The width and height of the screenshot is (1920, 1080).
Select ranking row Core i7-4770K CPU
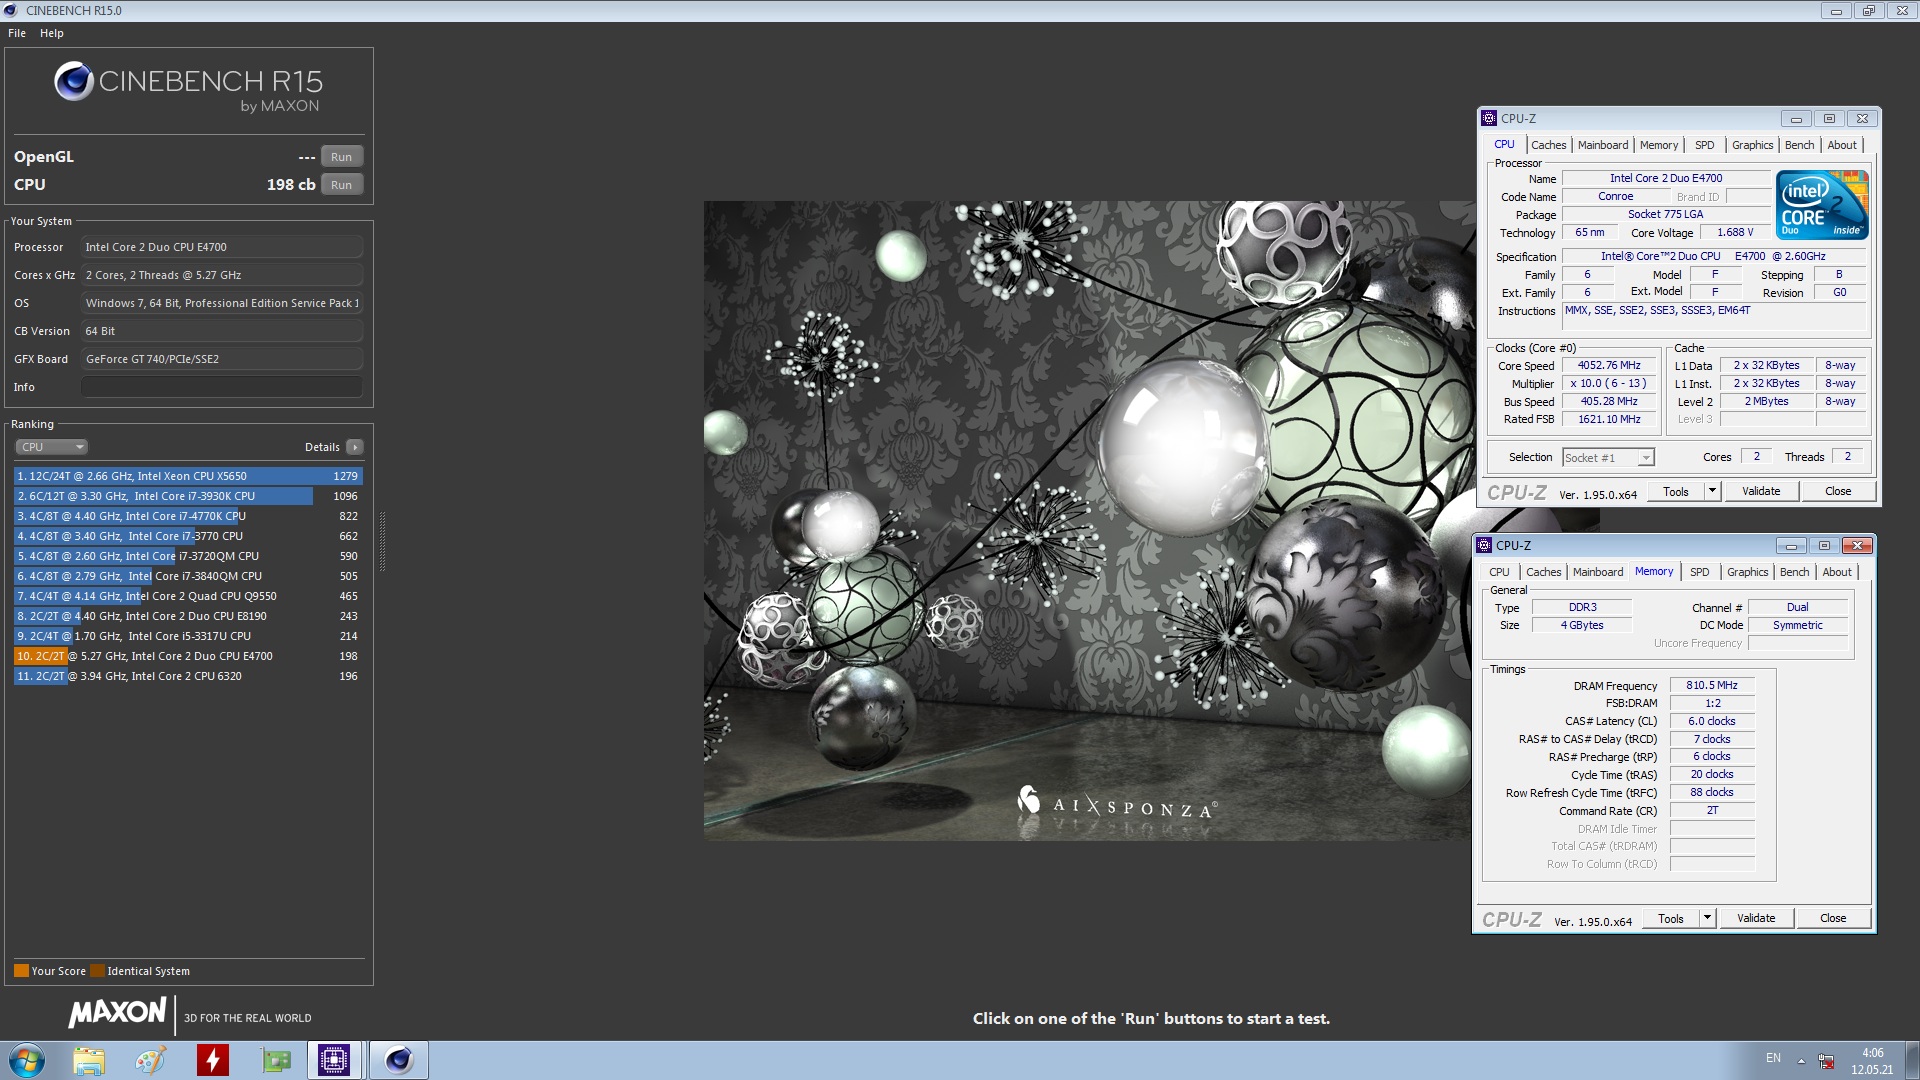(x=188, y=516)
